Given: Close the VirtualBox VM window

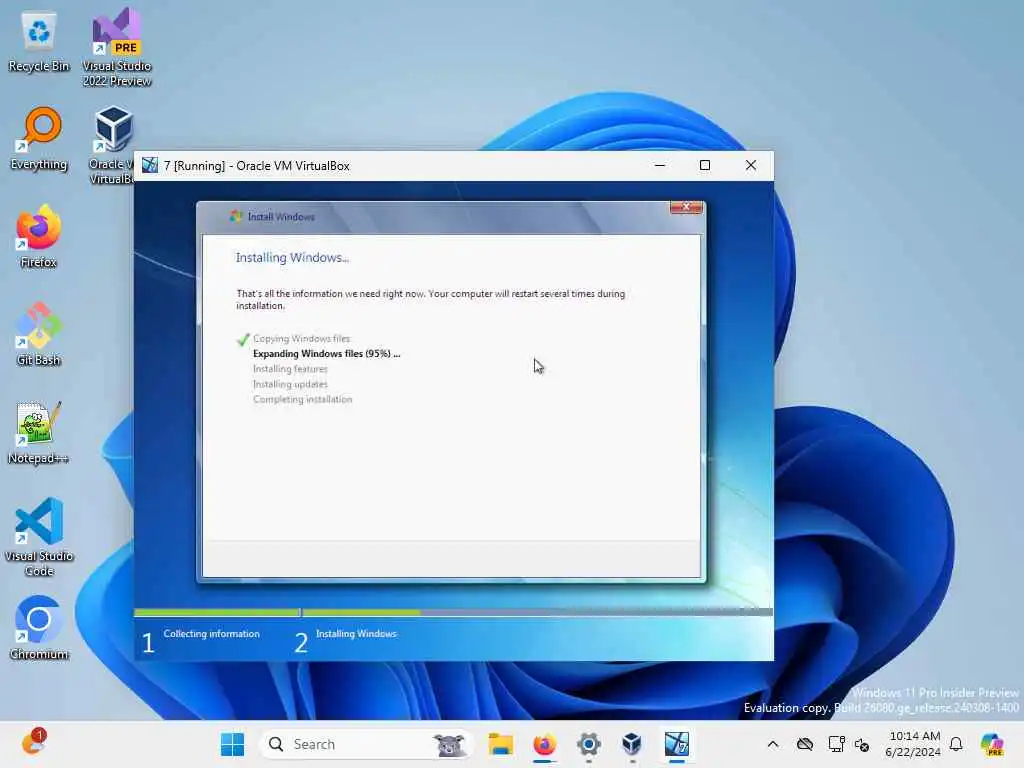Looking at the screenshot, I should click(x=751, y=165).
